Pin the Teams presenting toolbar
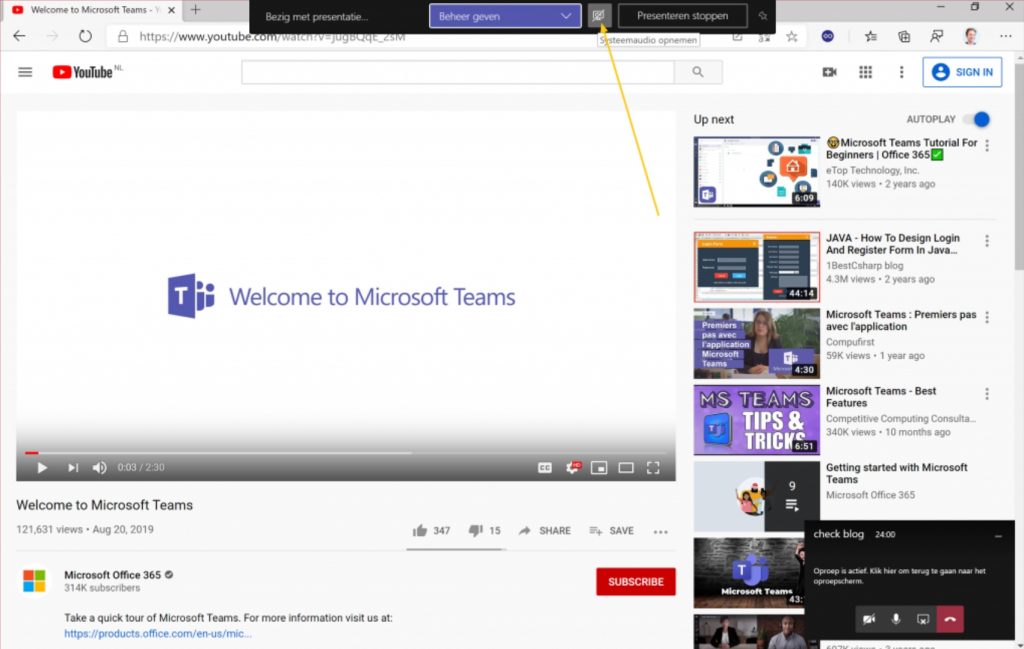Screen dimensions: 1024x649 coord(762,16)
